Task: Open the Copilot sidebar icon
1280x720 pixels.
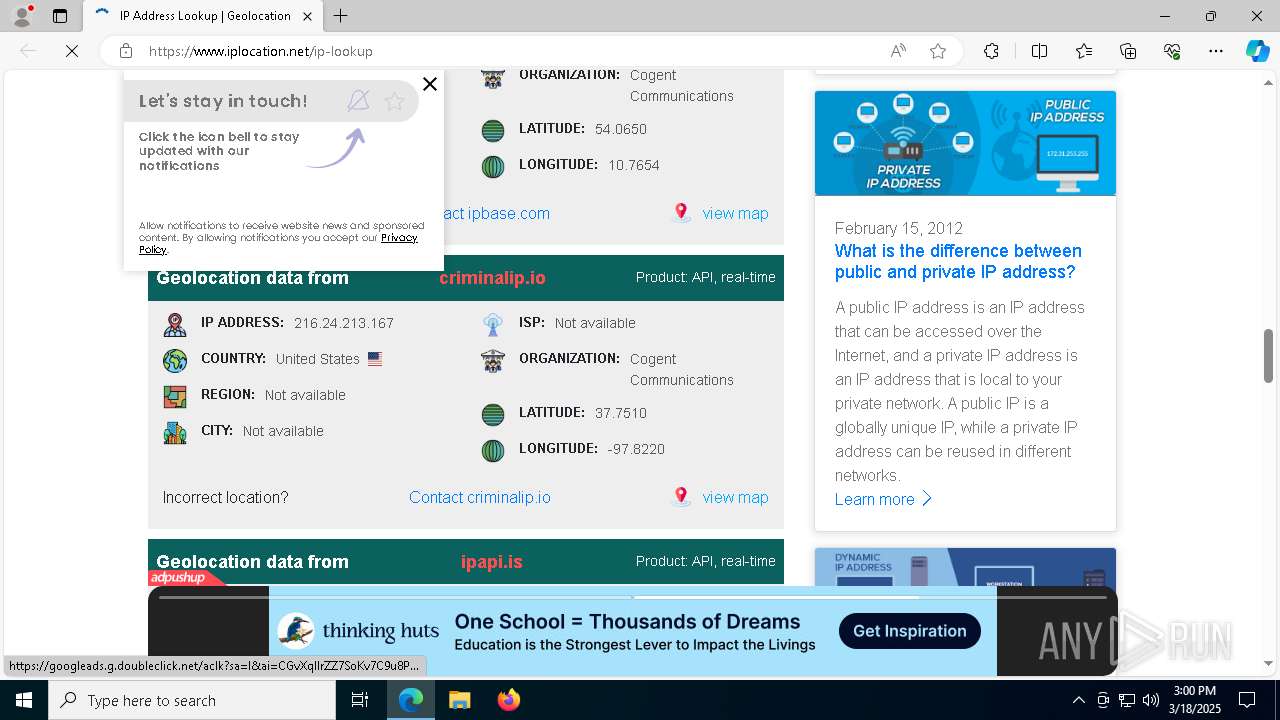Action: pos(1257,51)
